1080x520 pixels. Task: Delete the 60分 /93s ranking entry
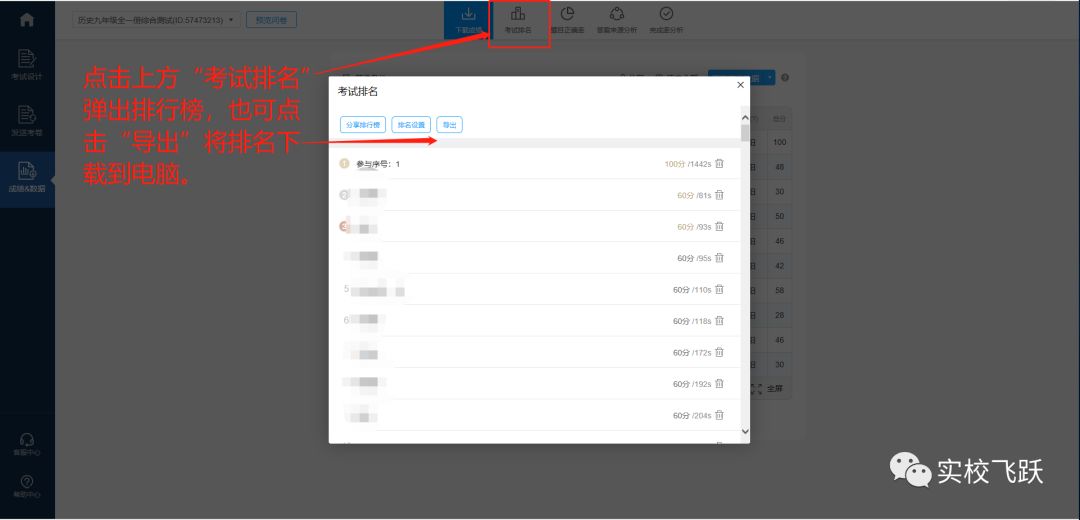click(719, 227)
